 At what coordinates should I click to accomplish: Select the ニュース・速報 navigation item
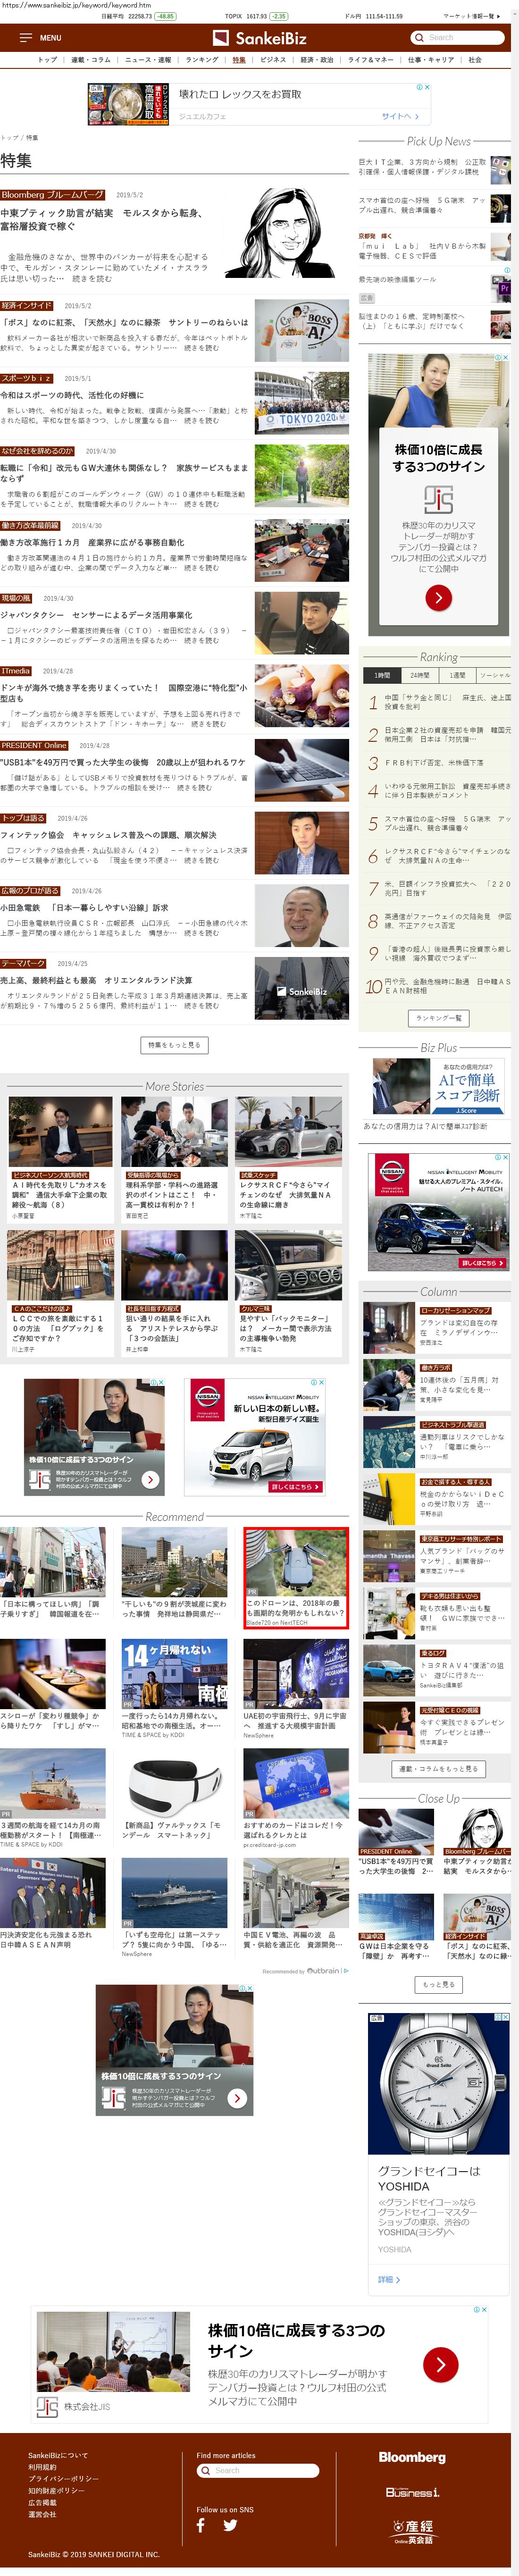tap(148, 60)
